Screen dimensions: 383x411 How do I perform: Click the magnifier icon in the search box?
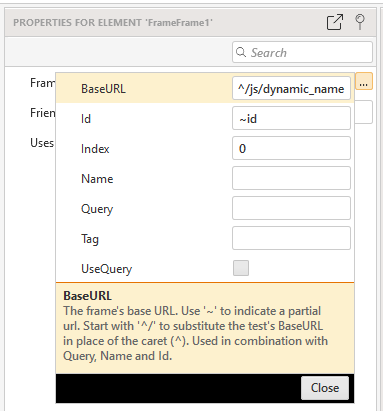(241, 52)
